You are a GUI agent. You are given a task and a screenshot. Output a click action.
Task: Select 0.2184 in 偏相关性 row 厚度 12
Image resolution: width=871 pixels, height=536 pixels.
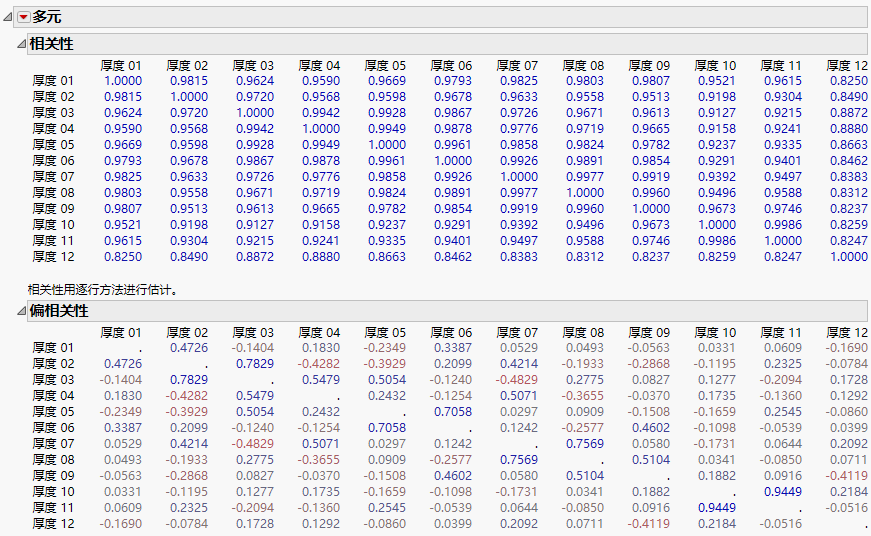coord(717,524)
